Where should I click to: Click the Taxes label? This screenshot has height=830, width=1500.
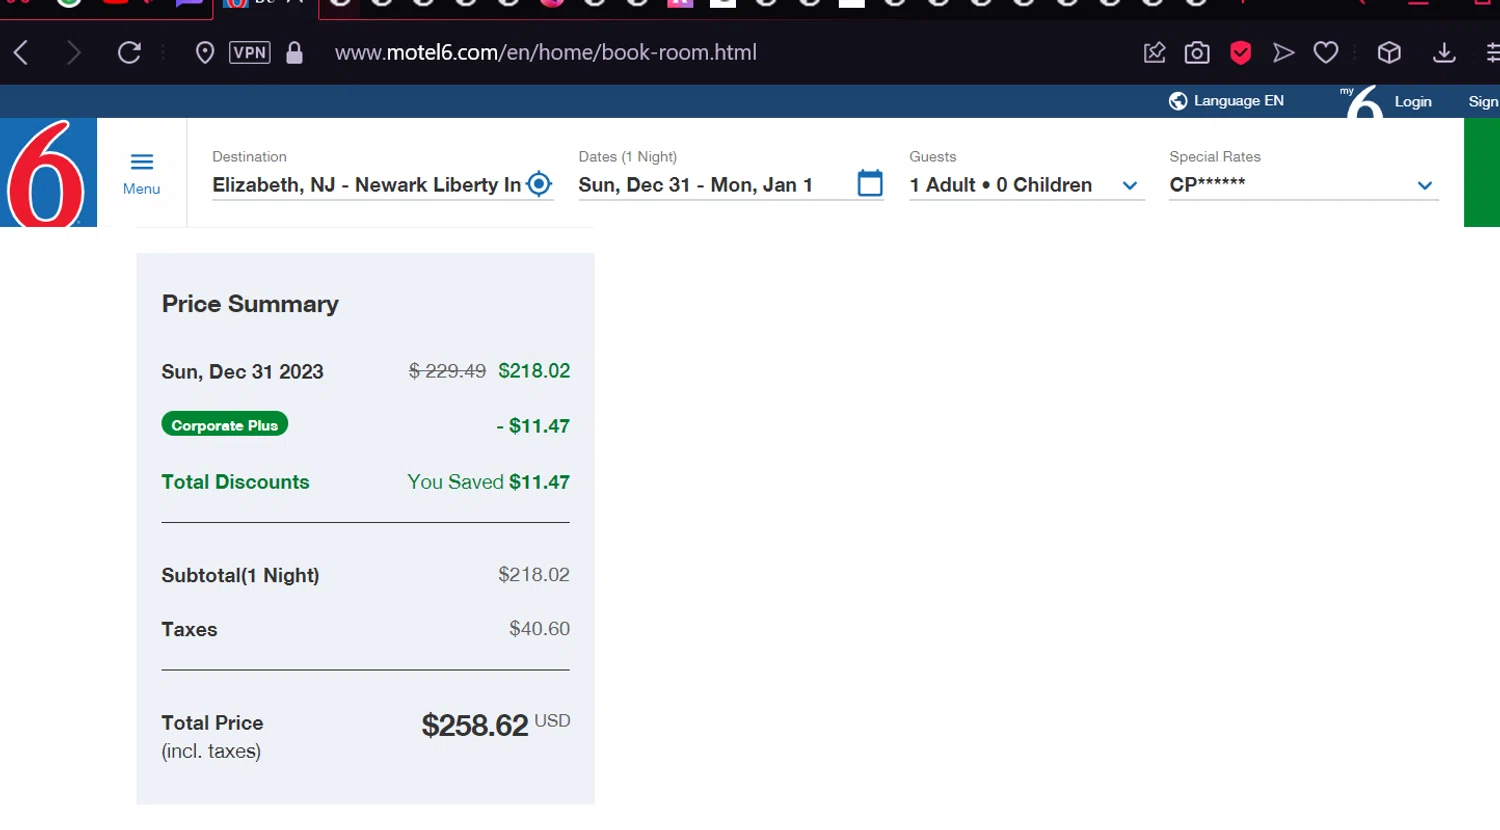point(189,630)
